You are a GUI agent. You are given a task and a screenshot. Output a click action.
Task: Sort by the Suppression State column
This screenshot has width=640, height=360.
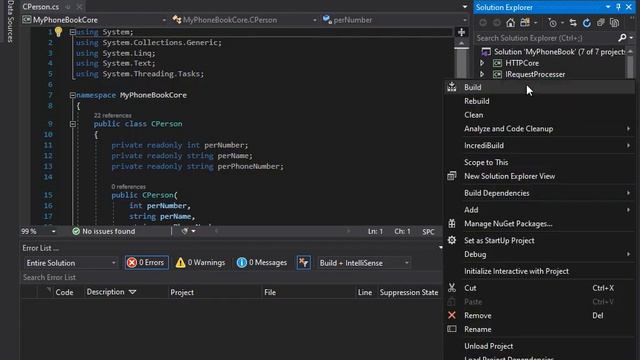point(409,292)
